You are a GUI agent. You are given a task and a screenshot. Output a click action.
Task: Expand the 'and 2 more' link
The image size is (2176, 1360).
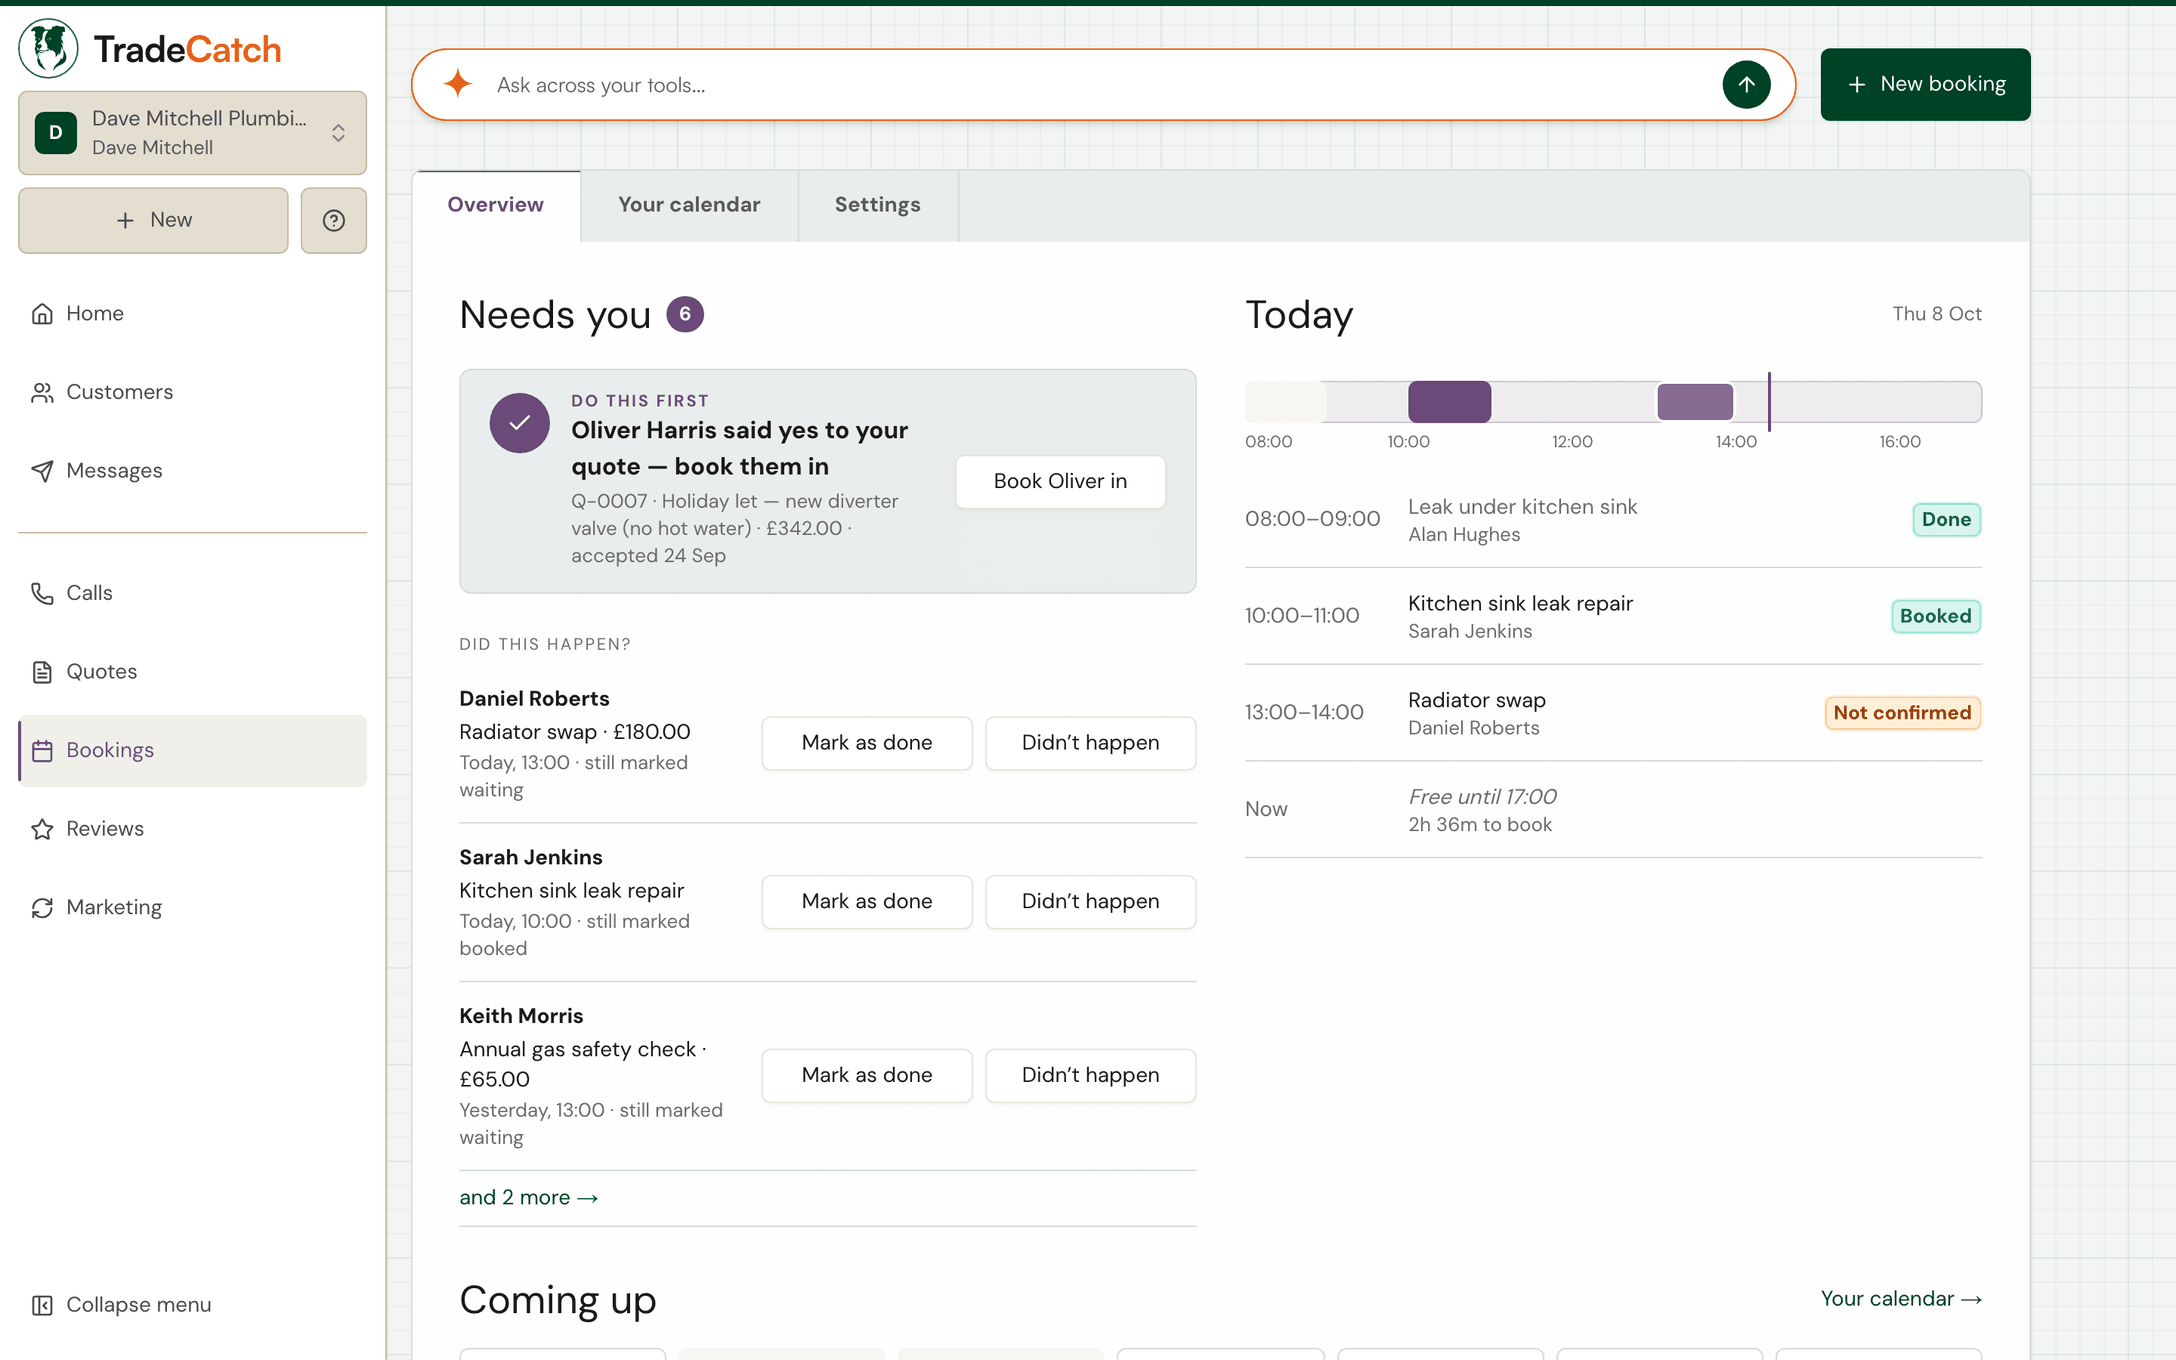pos(528,1198)
